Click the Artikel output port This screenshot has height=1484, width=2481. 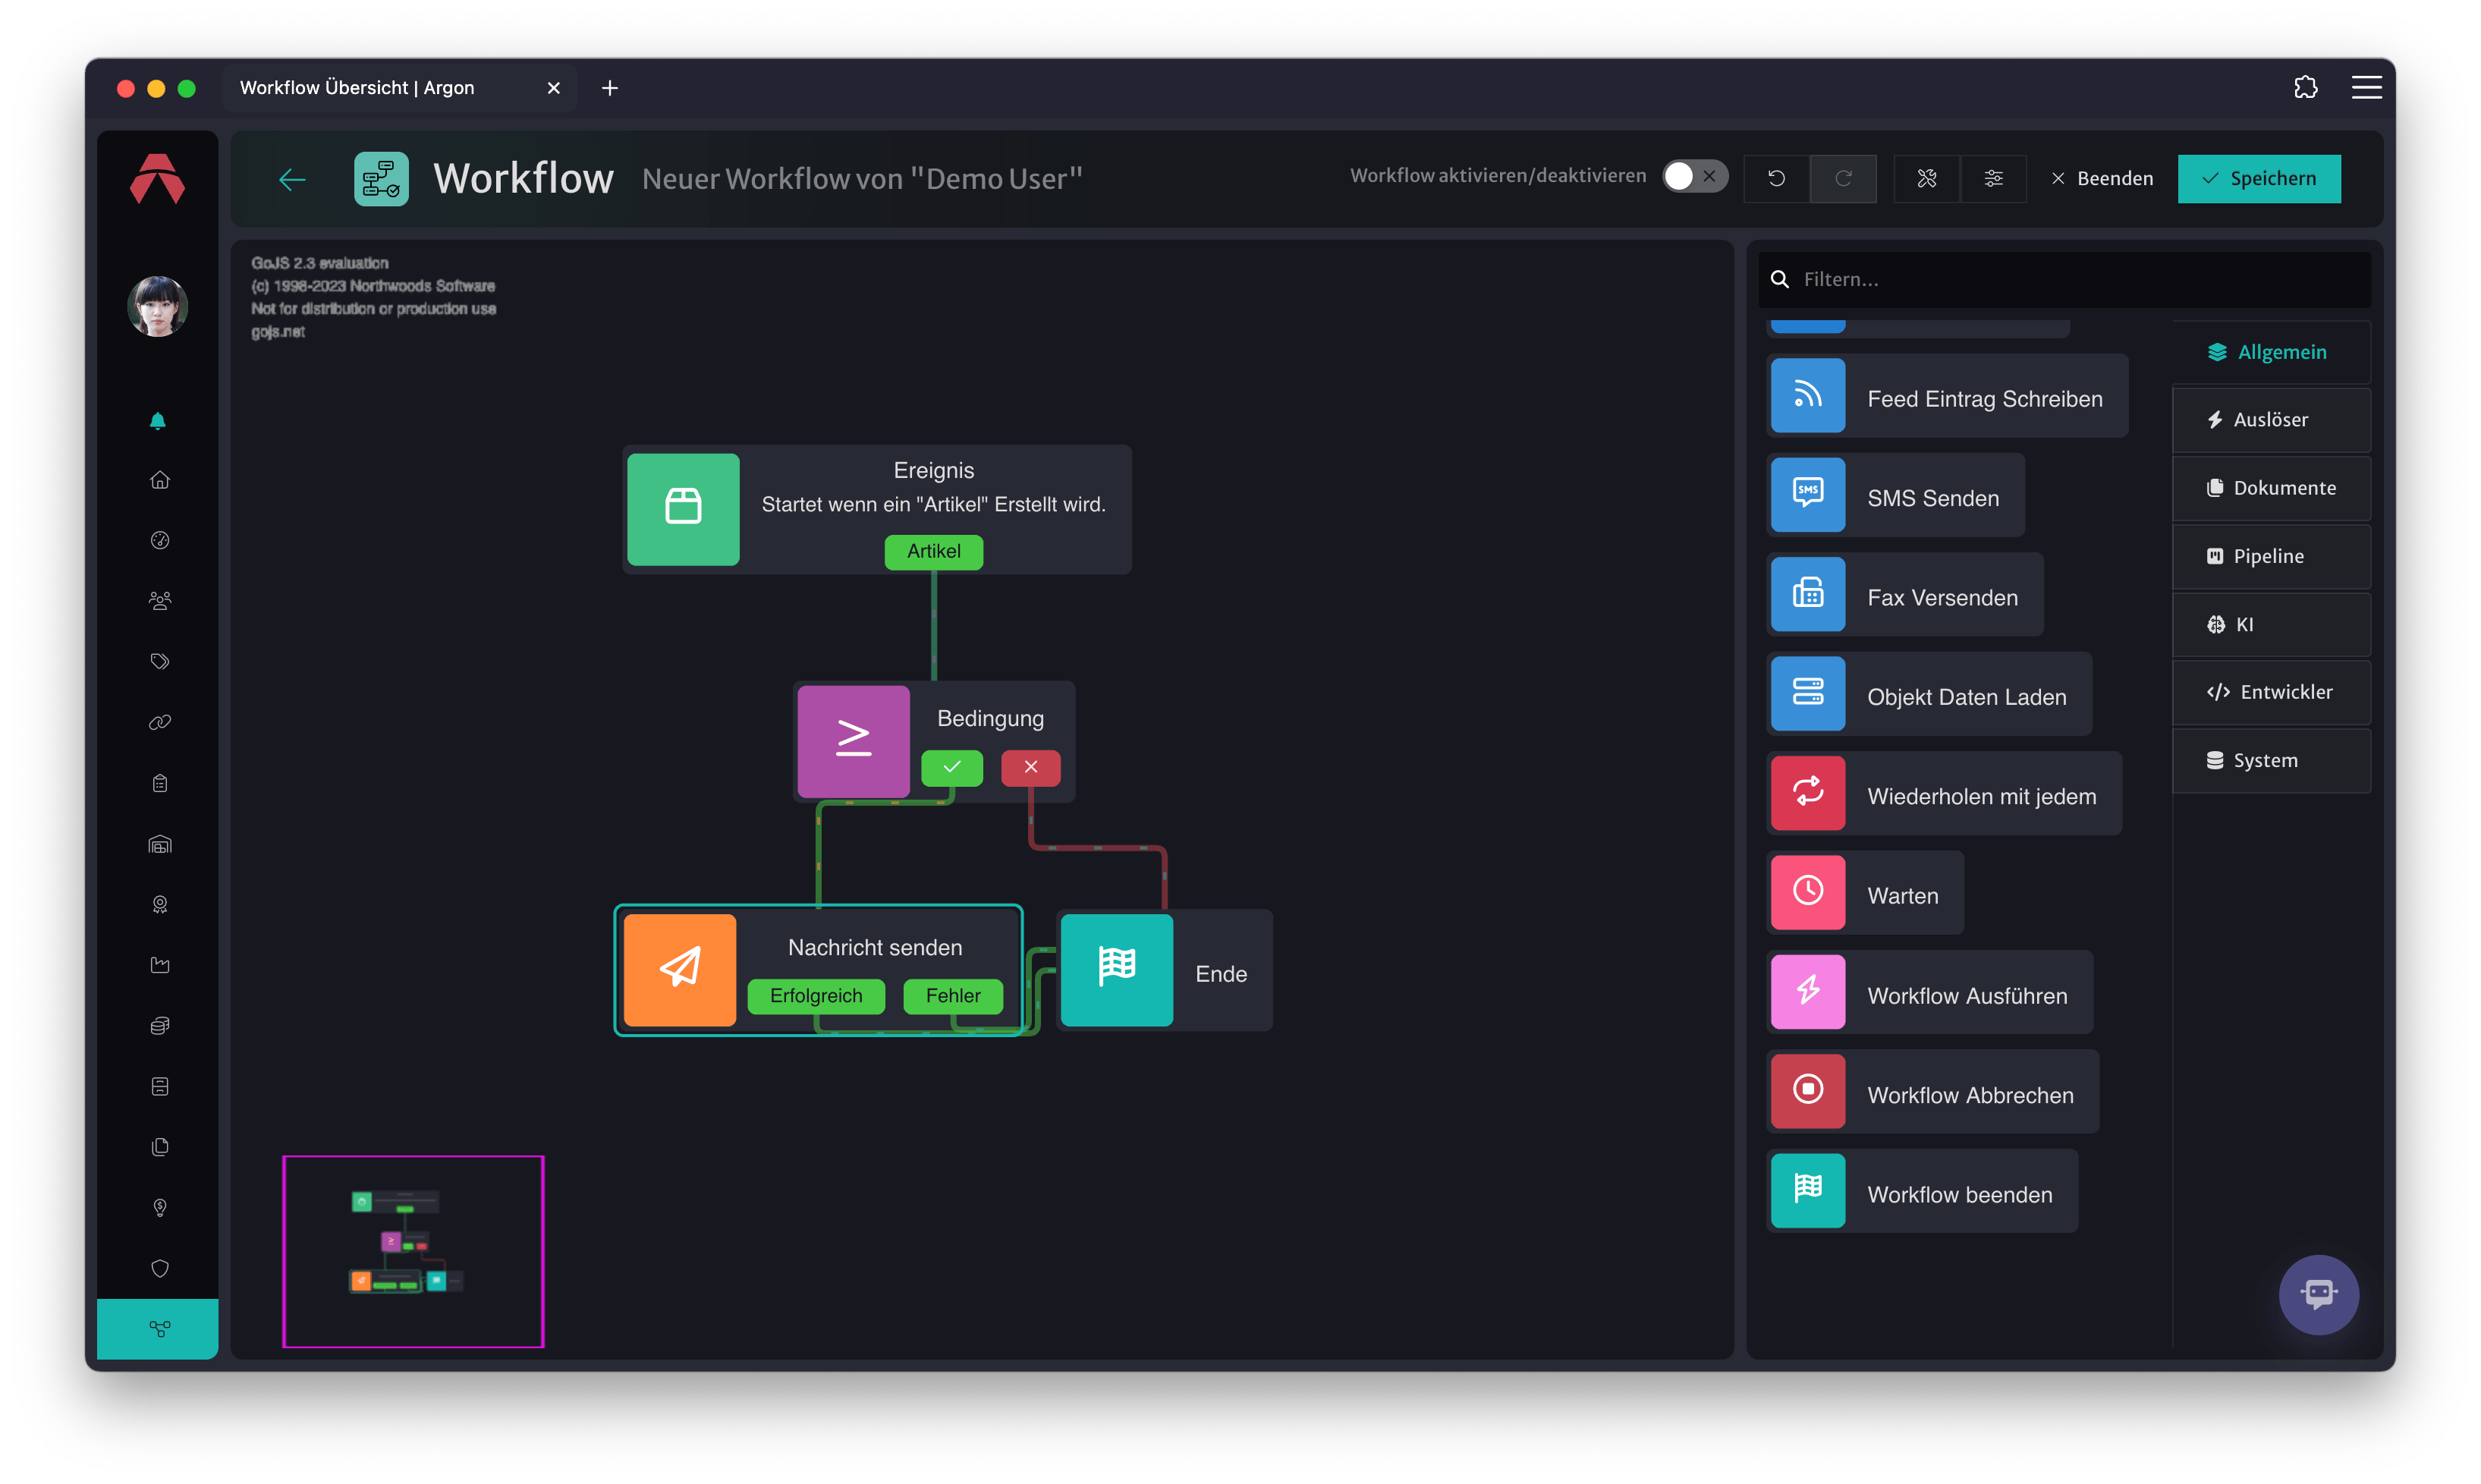click(x=933, y=551)
